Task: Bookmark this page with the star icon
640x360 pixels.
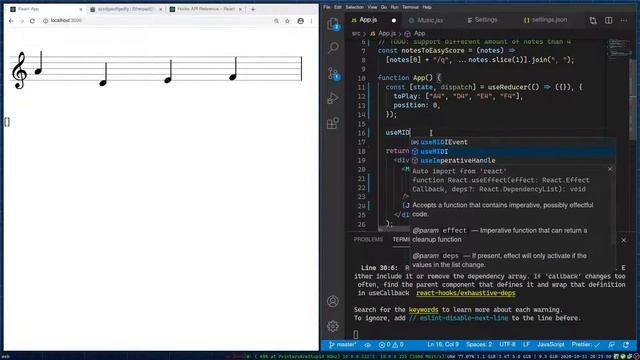Action: pos(287,21)
